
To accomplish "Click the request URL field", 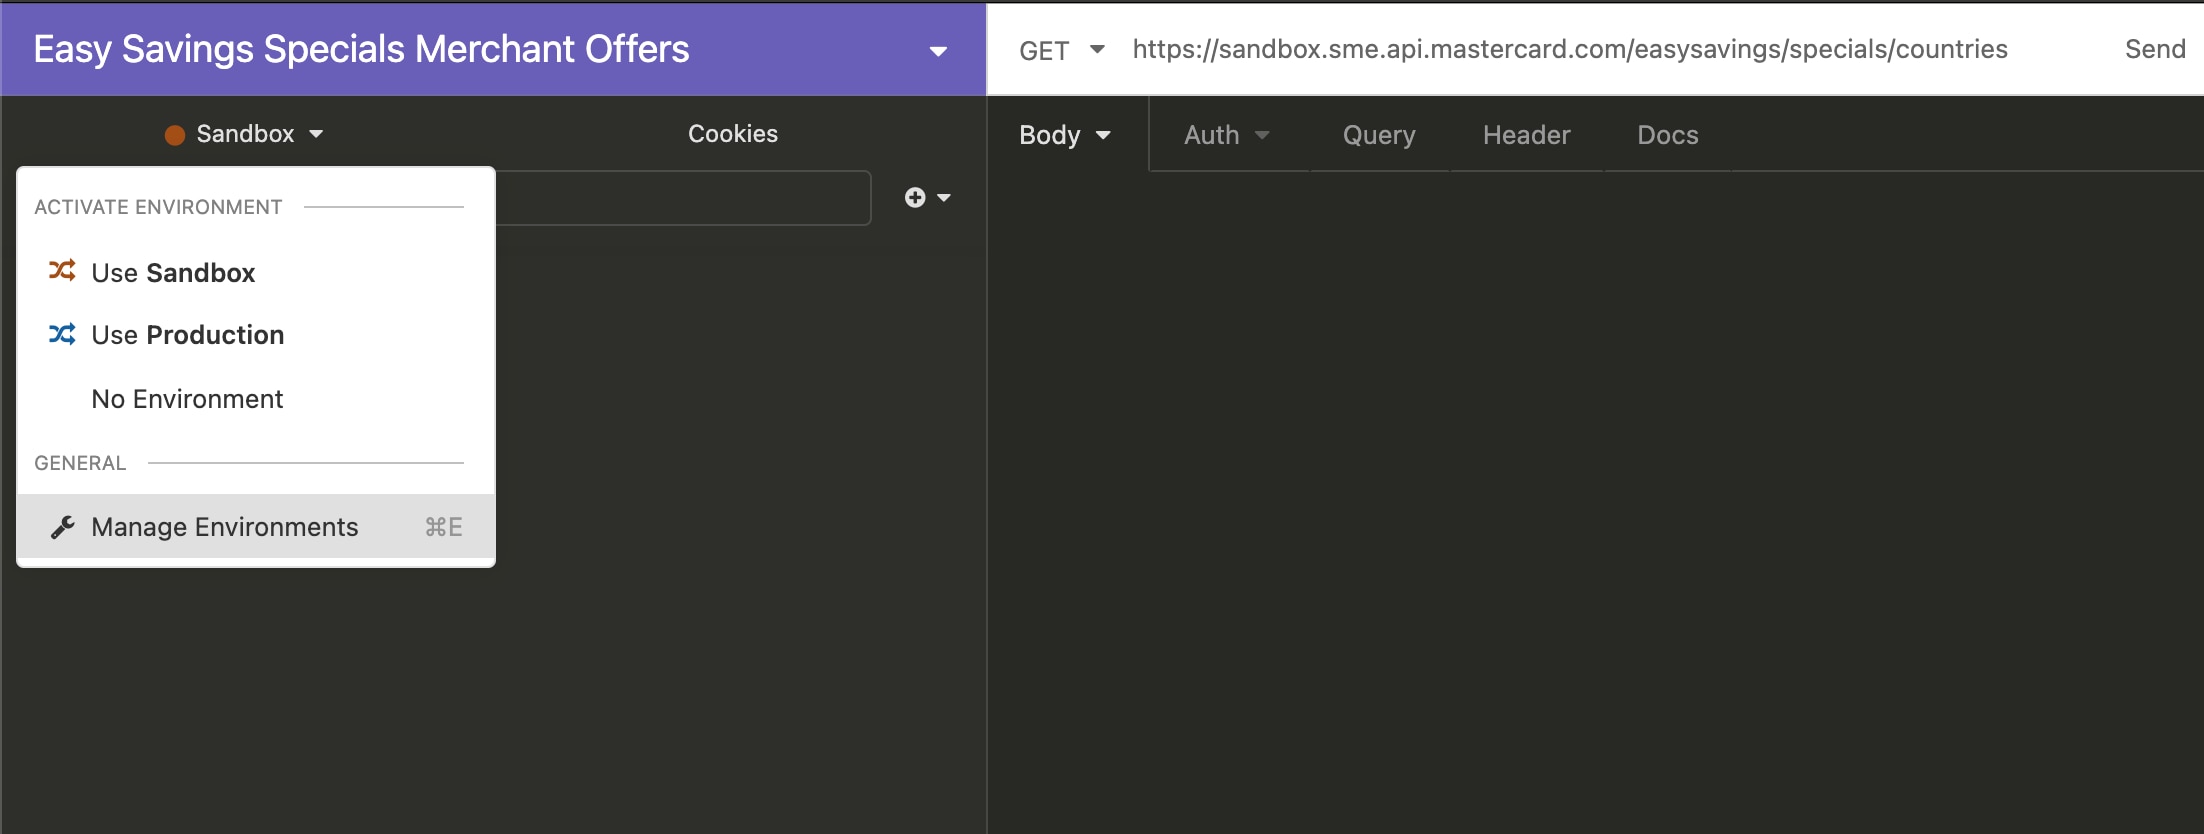I will 1569,50.
